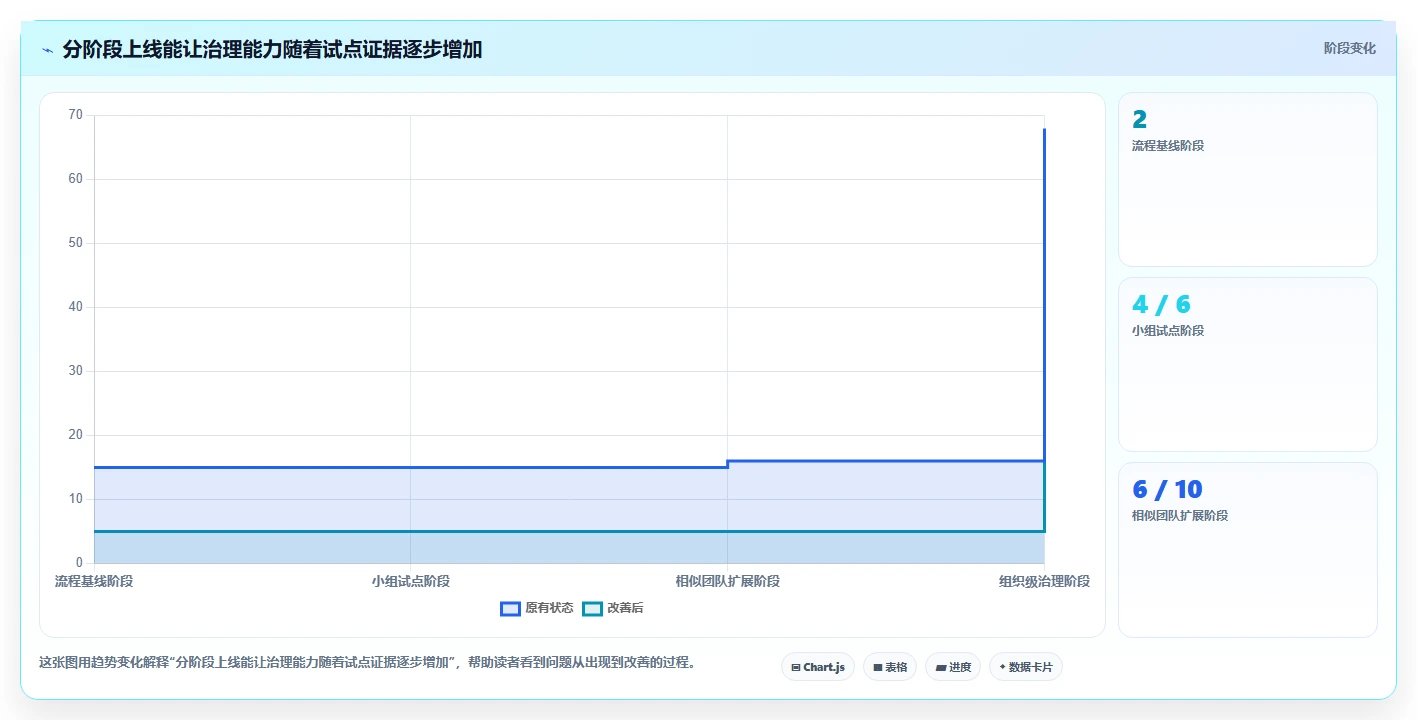Open the 小组试点阶段 card showing 4 / 6
This screenshot has height=720, width=1417.
tap(1247, 364)
